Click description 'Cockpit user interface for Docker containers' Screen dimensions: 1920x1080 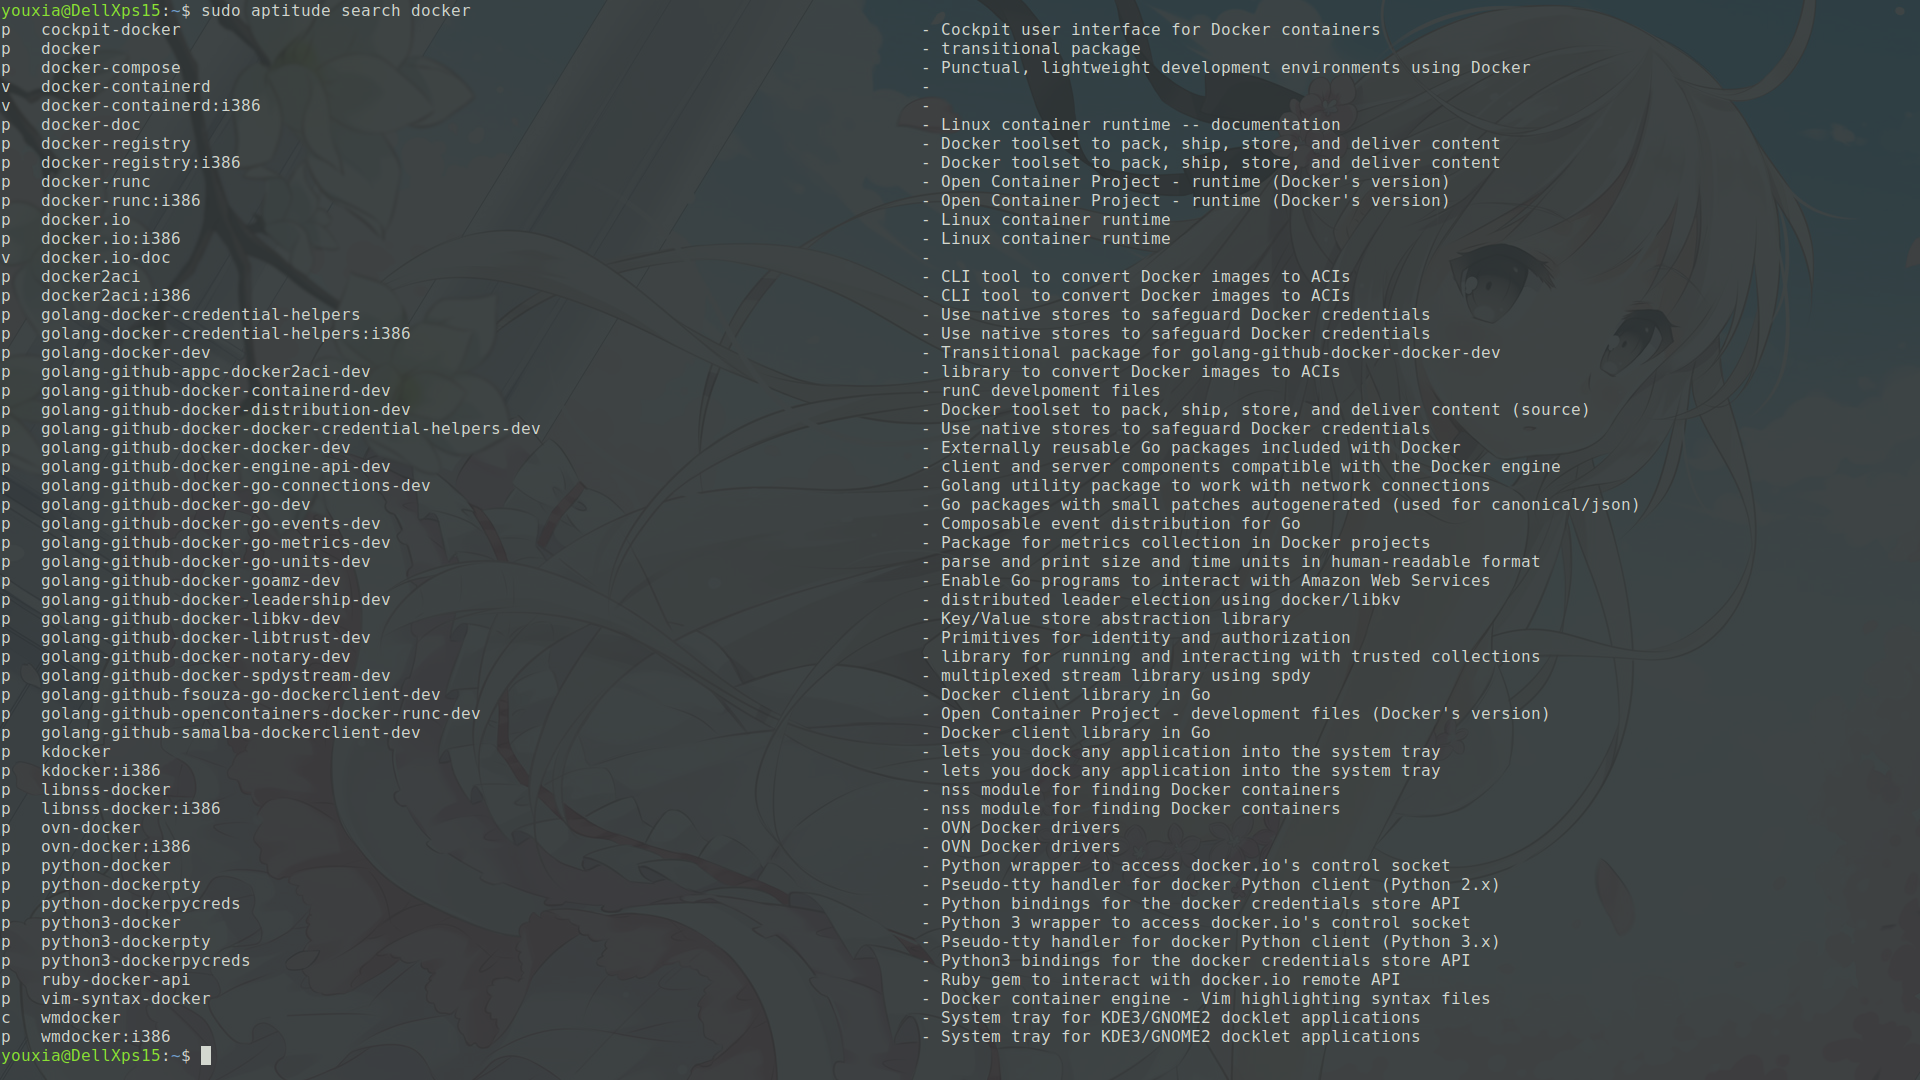(x=1161, y=29)
